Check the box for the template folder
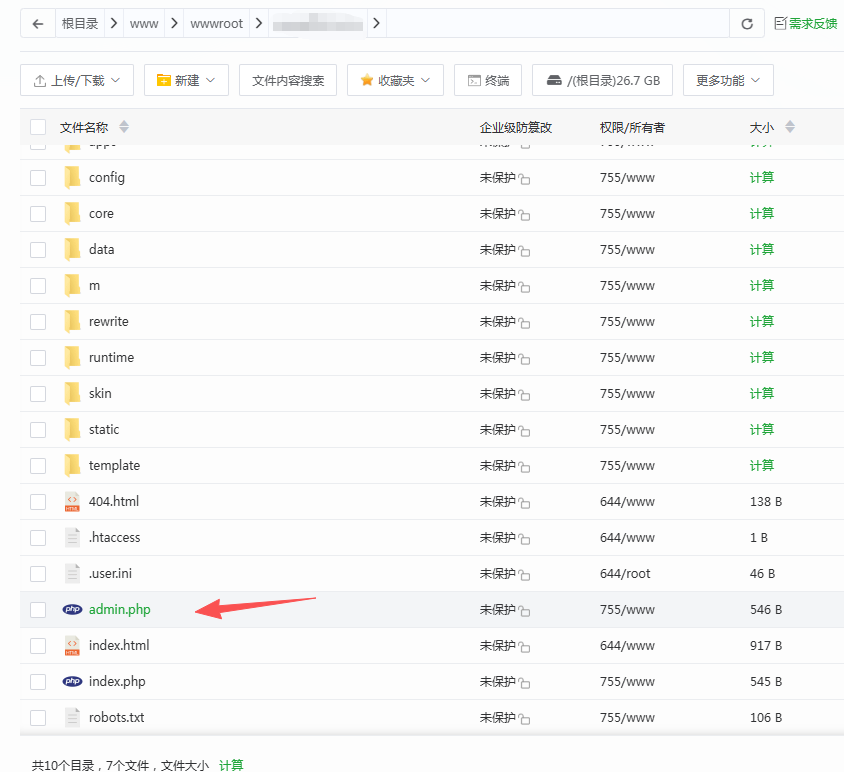844x772 pixels. [38, 466]
